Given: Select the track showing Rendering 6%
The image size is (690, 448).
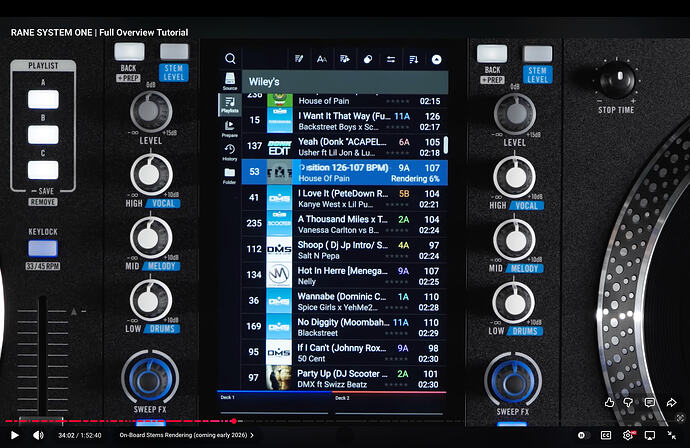Looking at the screenshot, I should [345, 172].
